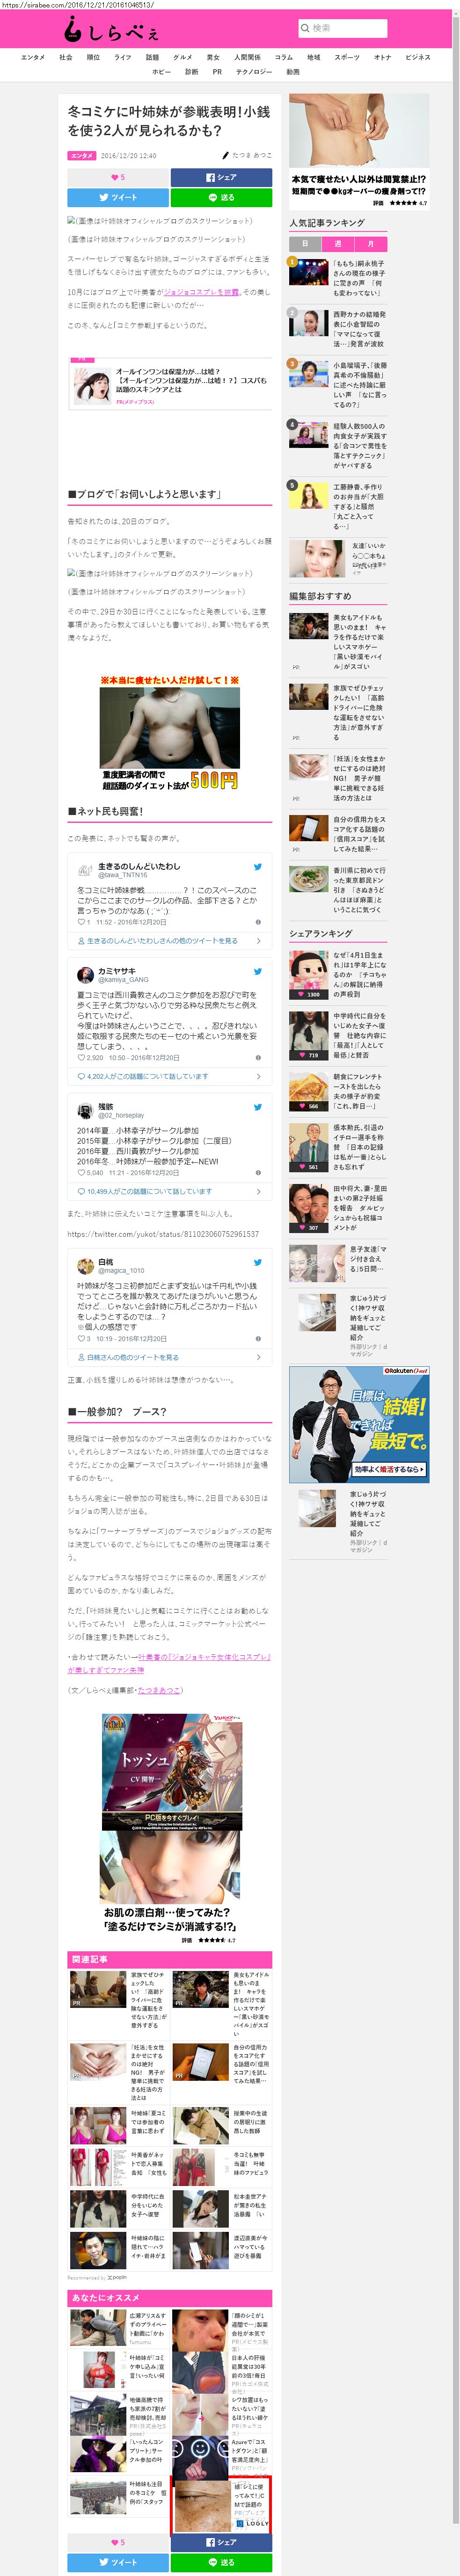Click the top Facebook シェア button

pos(221,177)
